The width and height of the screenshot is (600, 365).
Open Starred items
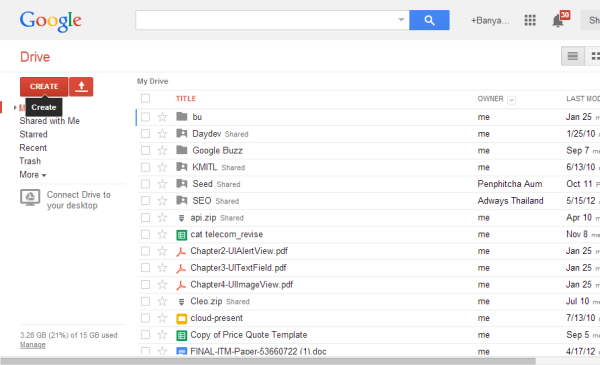33,134
